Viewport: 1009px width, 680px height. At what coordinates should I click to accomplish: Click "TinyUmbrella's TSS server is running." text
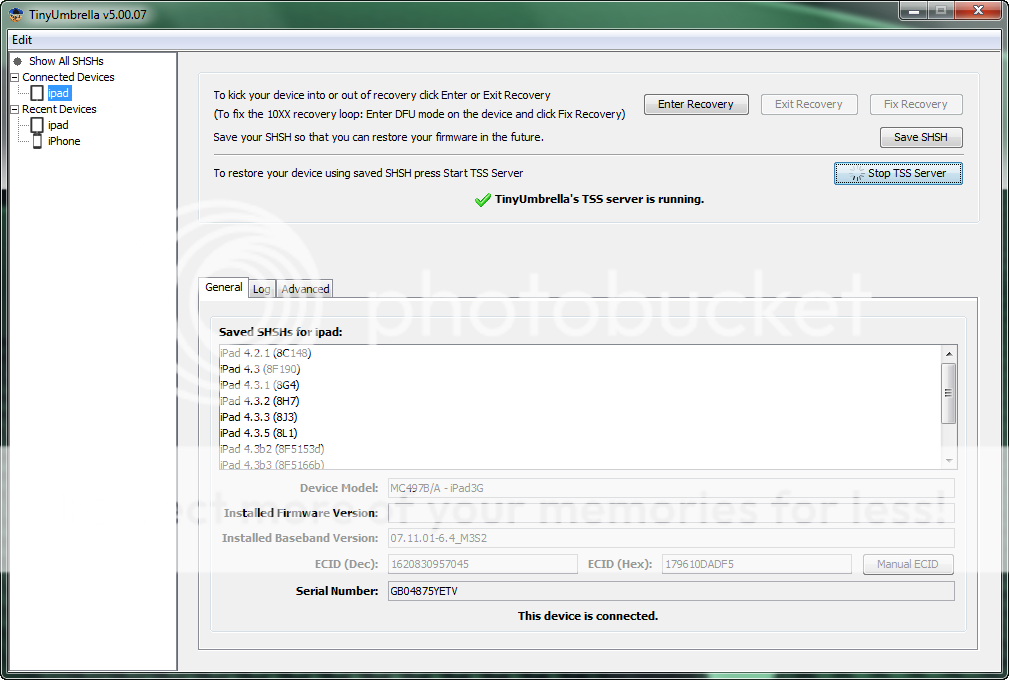click(x=599, y=199)
